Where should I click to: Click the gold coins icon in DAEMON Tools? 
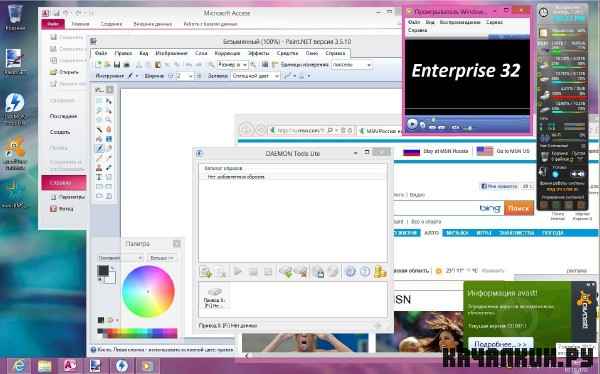[380, 271]
